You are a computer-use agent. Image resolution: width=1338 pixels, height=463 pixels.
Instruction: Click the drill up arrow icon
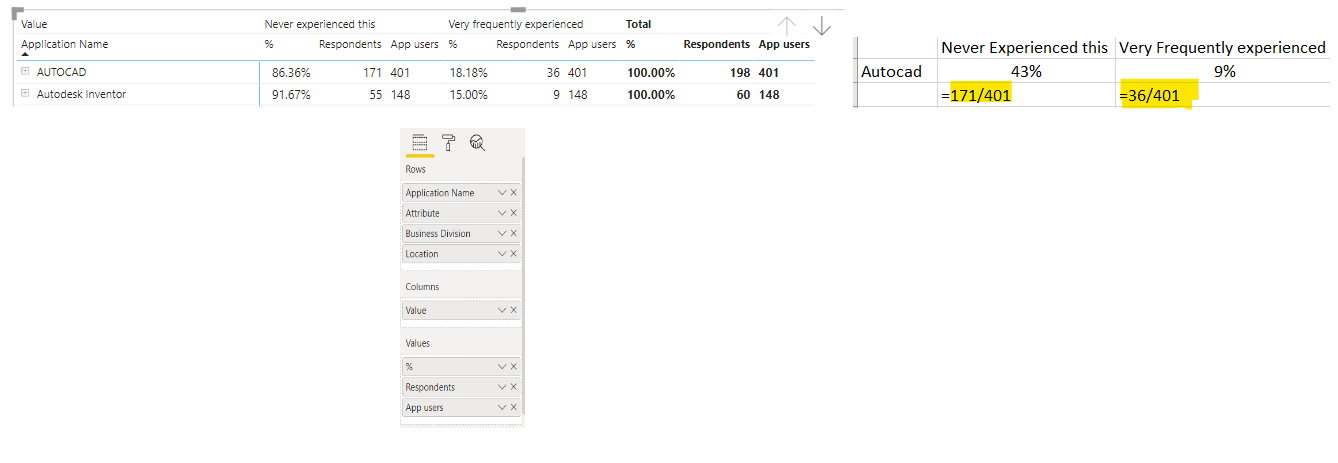point(787,26)
